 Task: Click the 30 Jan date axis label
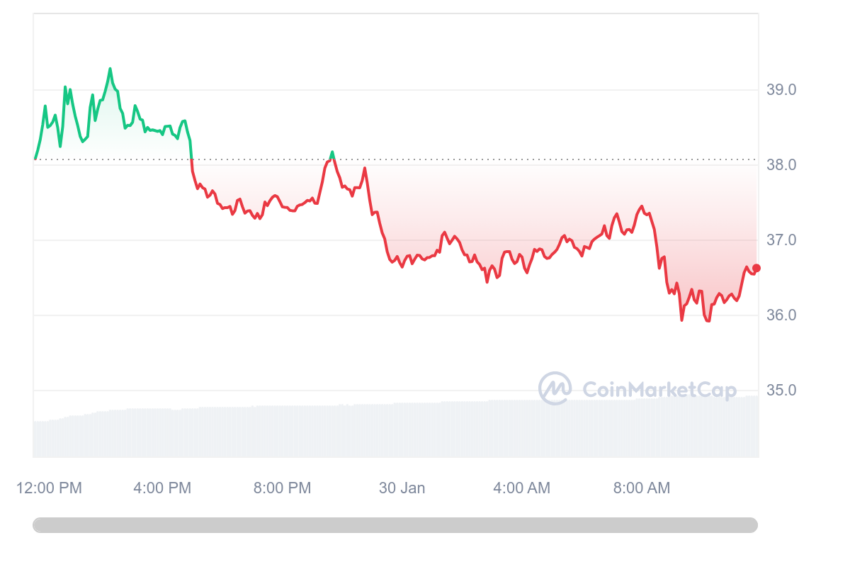[402, 488]
